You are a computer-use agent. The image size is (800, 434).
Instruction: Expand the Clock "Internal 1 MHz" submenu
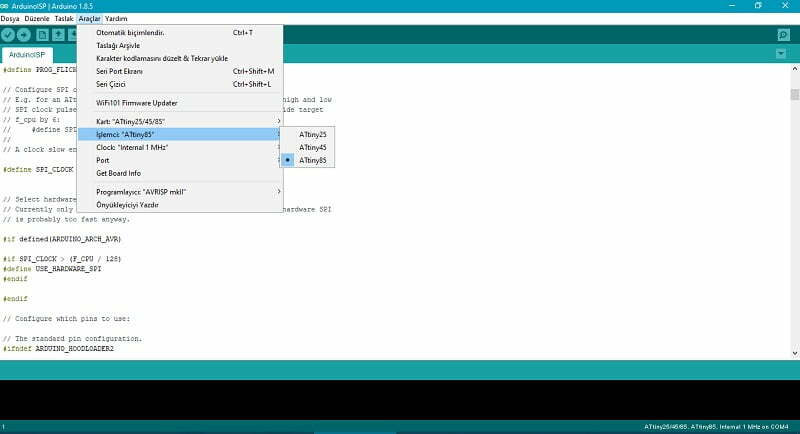point(180,147)
